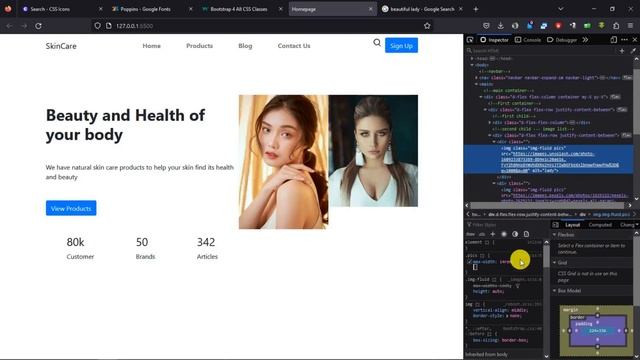Viewport: 640px width, 360px height.
Task: Click the browser URL address bar
Action: (x=261, y=26)
